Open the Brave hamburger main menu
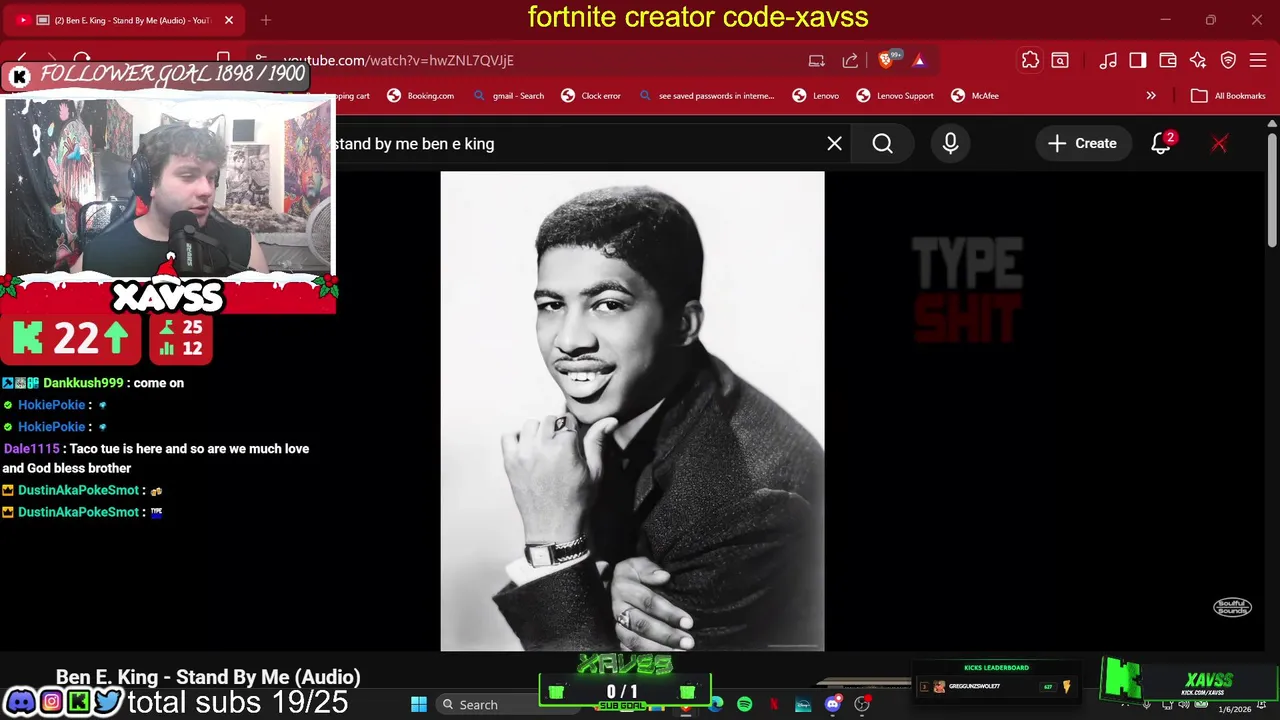 (x=1257, y=60)
